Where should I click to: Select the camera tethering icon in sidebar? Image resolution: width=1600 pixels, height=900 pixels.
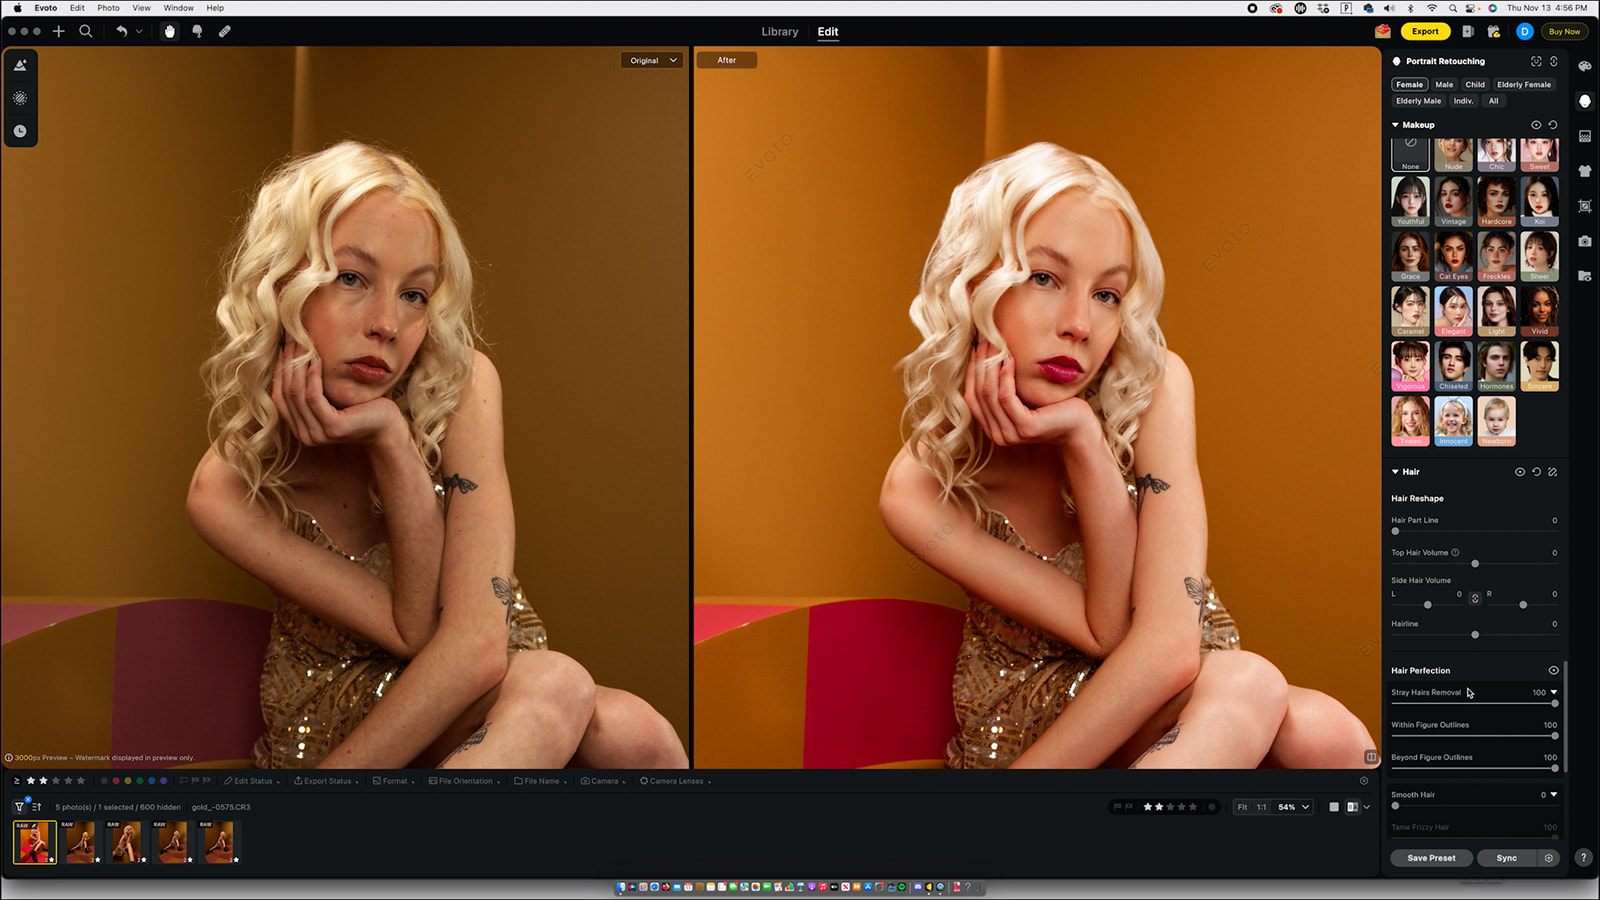(1585, 241)
